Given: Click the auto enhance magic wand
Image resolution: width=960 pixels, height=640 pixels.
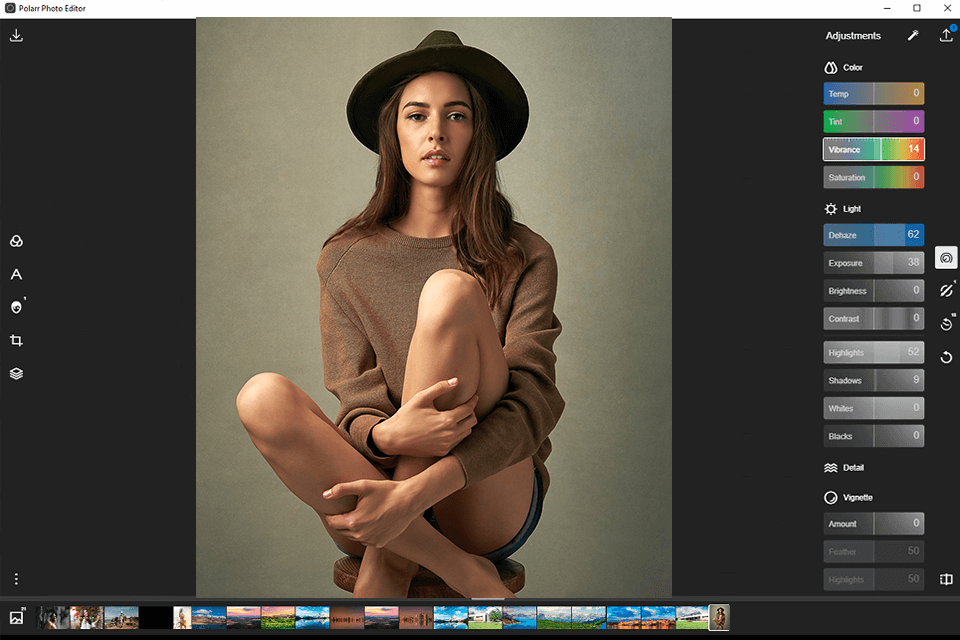Looking at the screenshot, I should 913,36.
